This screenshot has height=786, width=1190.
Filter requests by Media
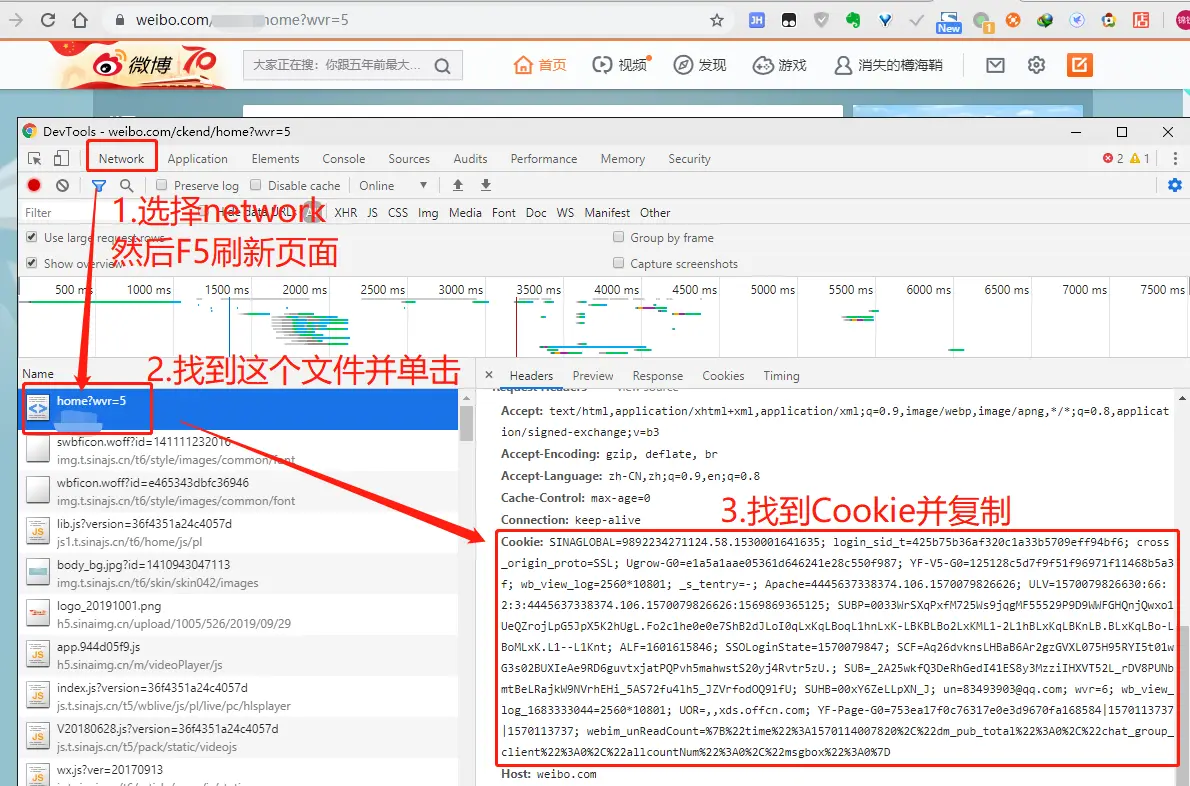[x=465, y=213]
